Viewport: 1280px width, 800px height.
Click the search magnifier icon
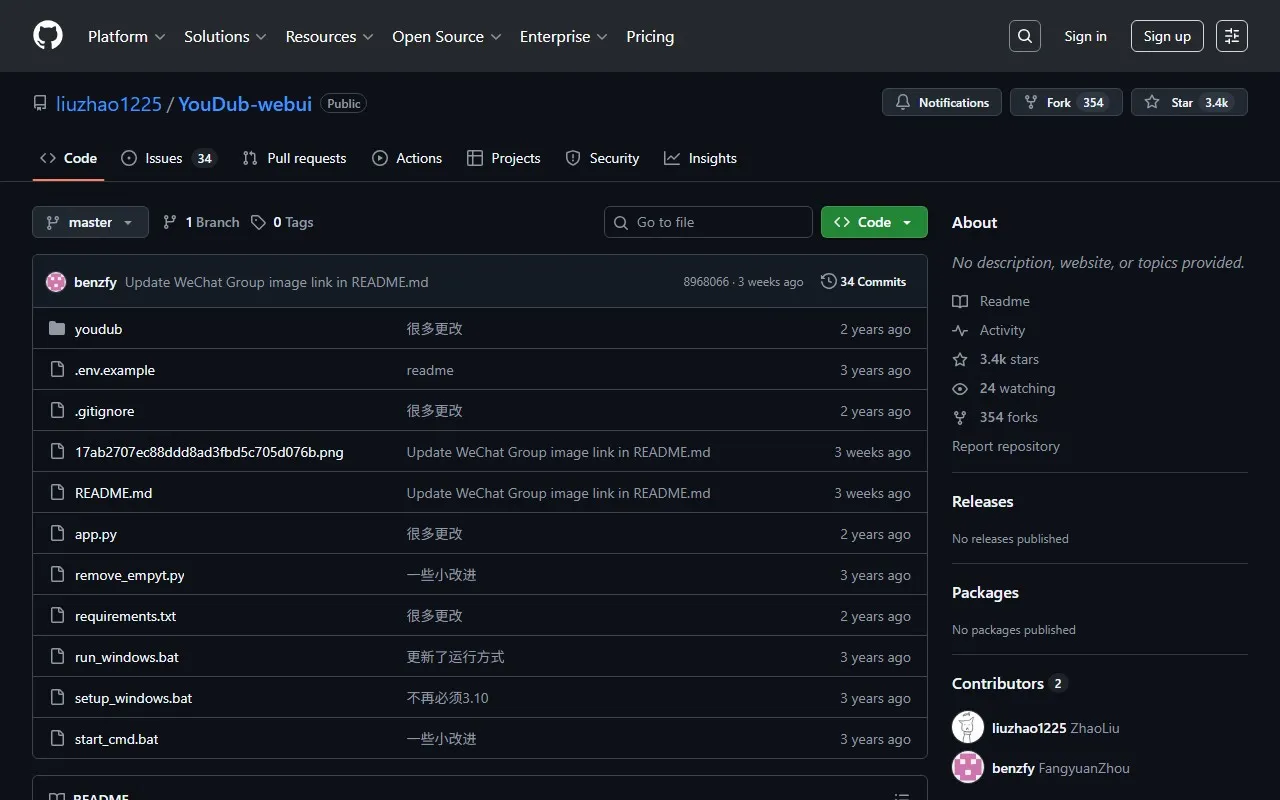click(1025, 36)
